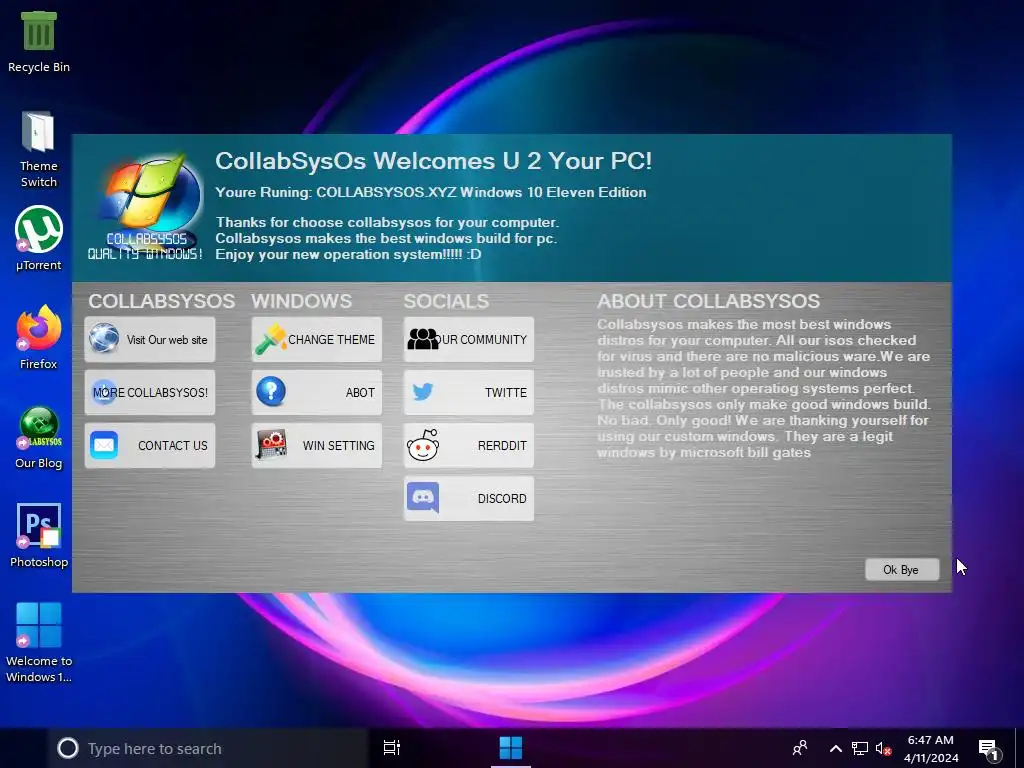The image size is (1024, 768).
Task: Click the Windows logo on the taskbar
Action: point(511,748)
